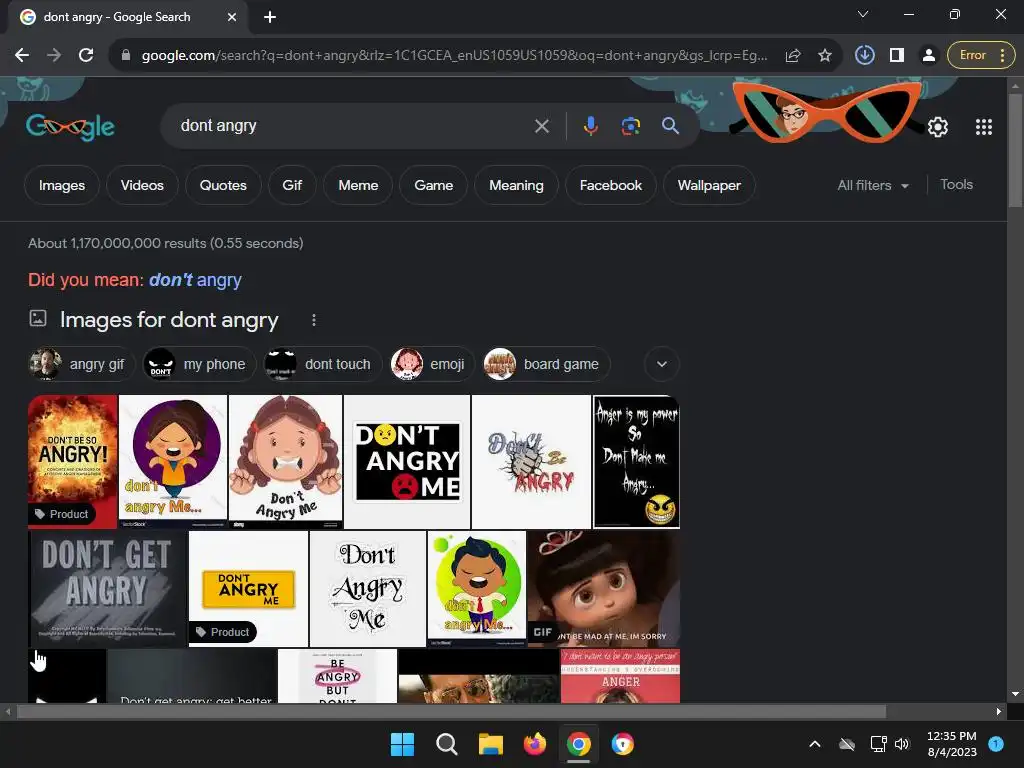The image size is (1024, 768).
Task: Open black 'Don't Angry Me' emoji thumbnail
Action: [x=407, y=461]
